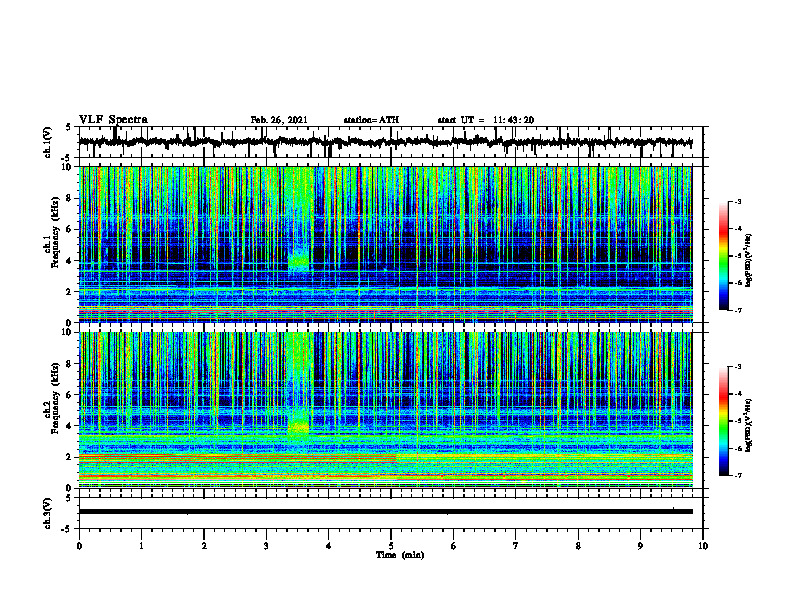Click the "ch.3(V)" axis label
Screen dimensions: 792x612
pyautogui.click(x=48, y=513)
